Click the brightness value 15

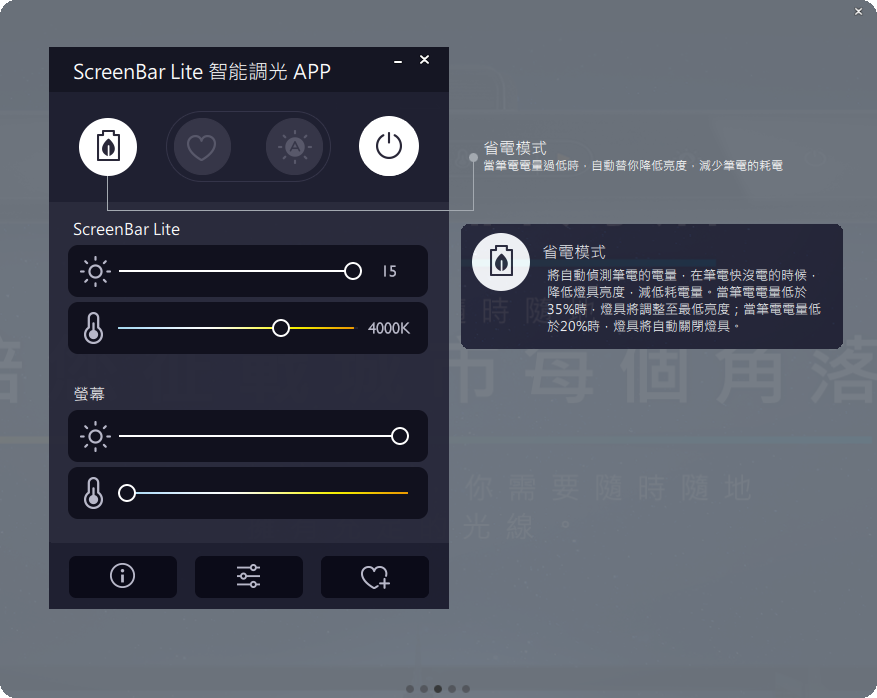coord(389,272)
